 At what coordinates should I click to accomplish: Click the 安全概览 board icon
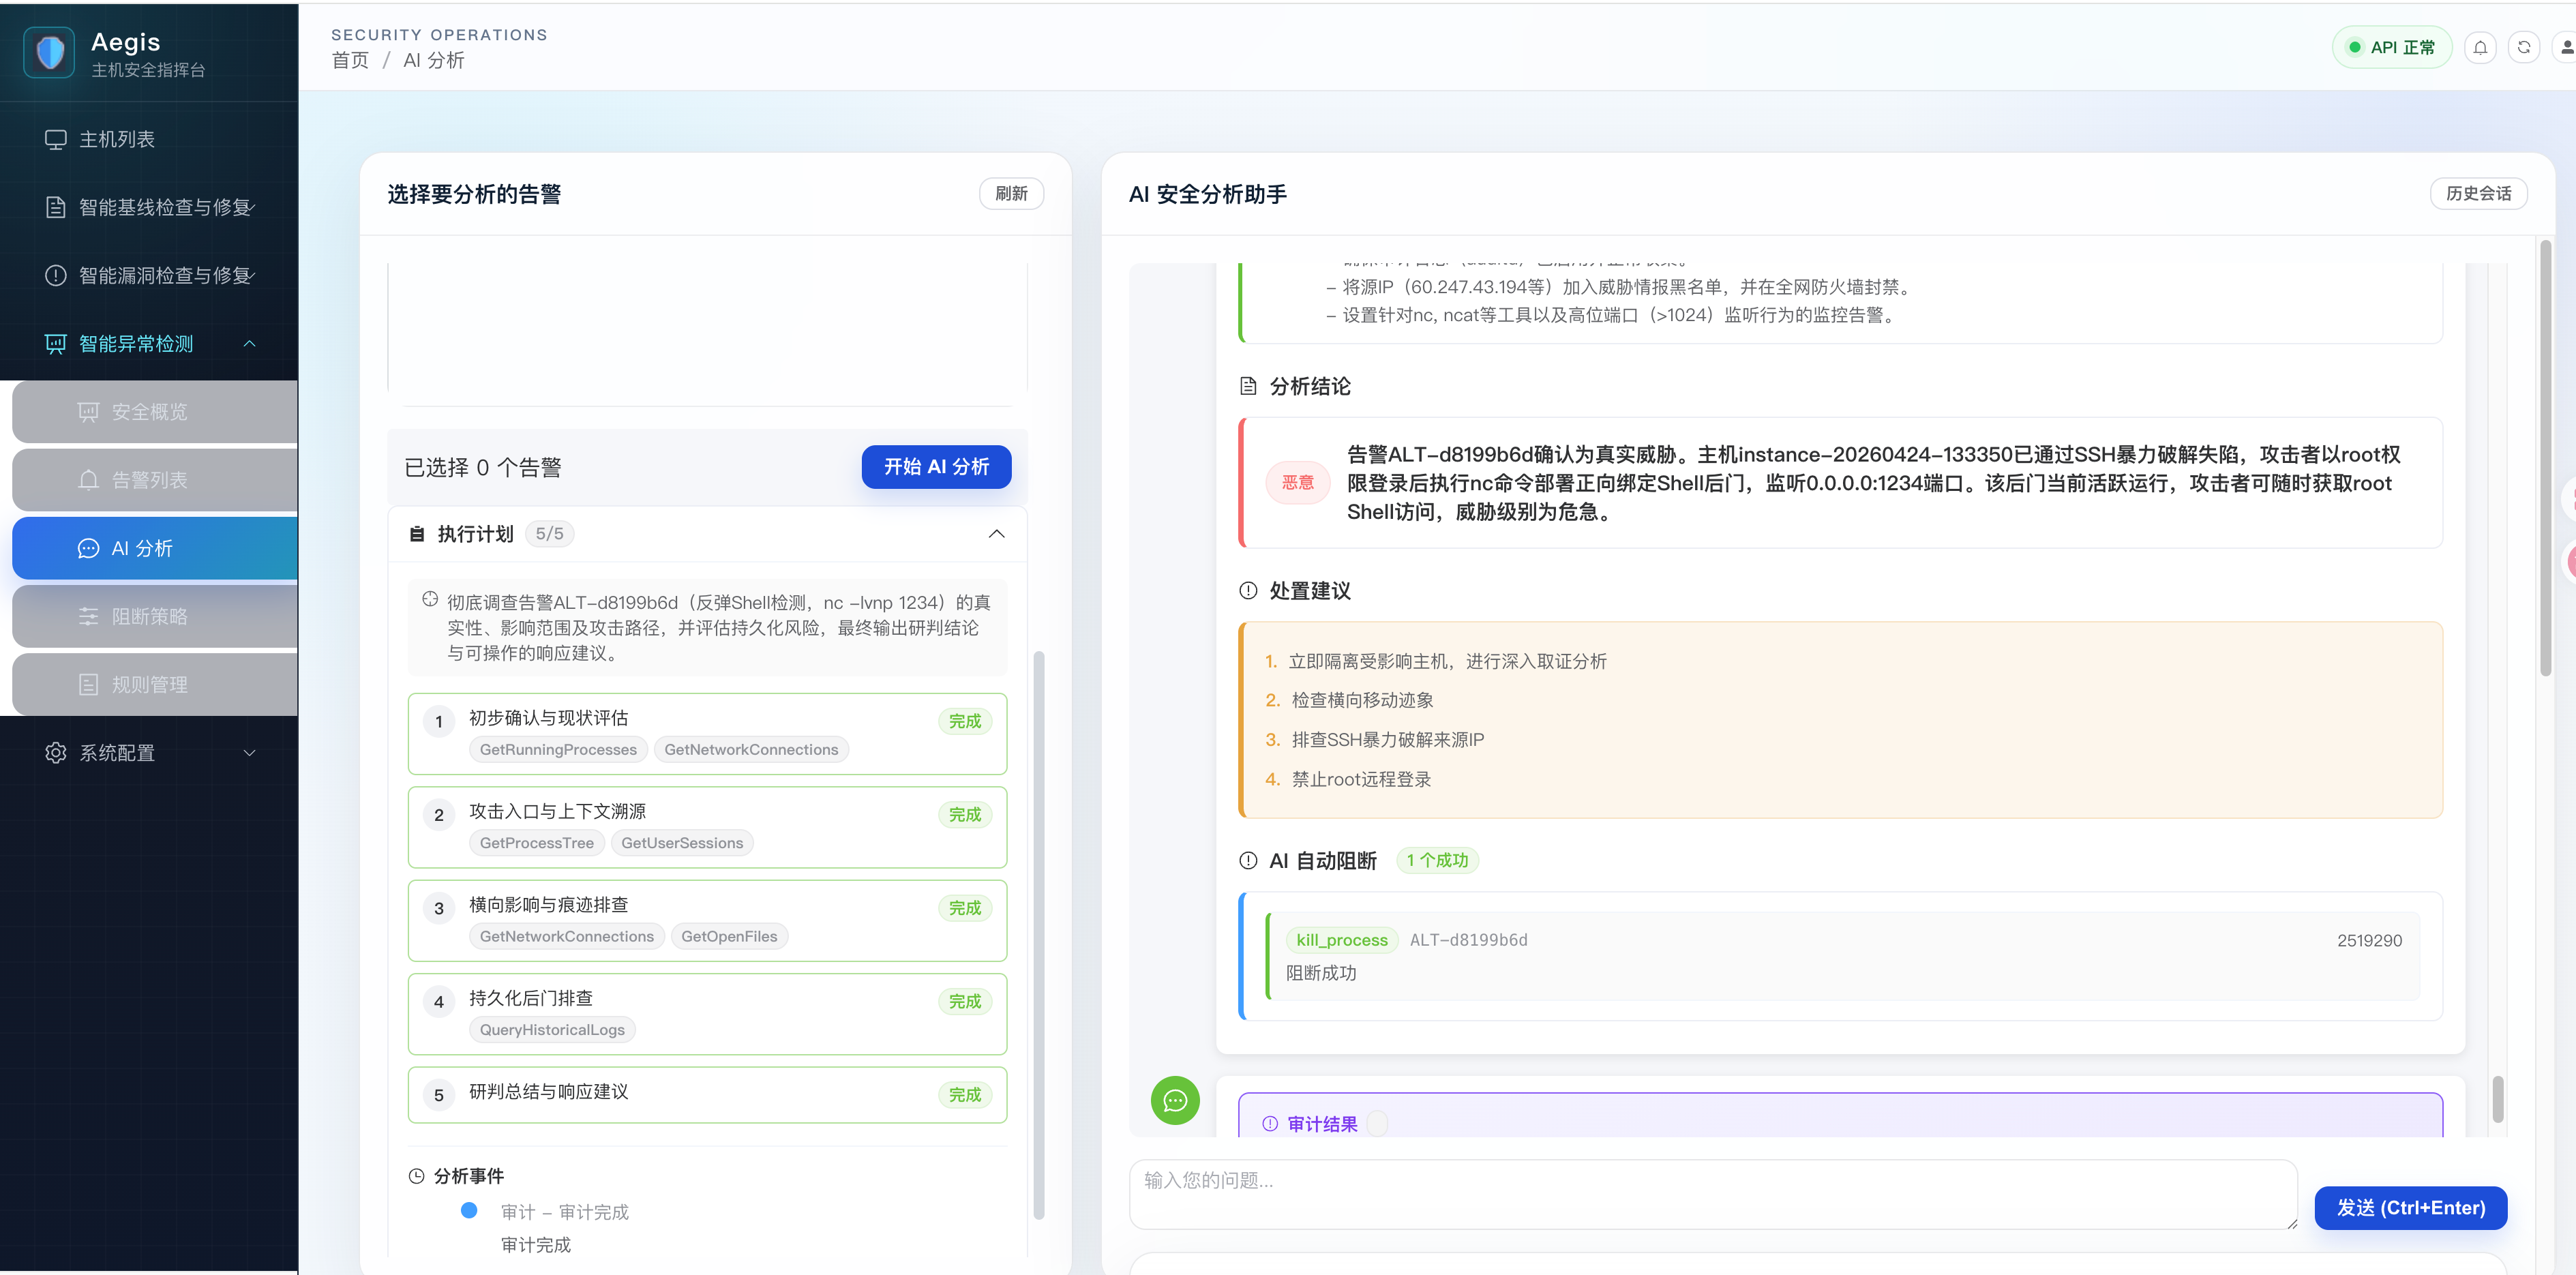89,412
